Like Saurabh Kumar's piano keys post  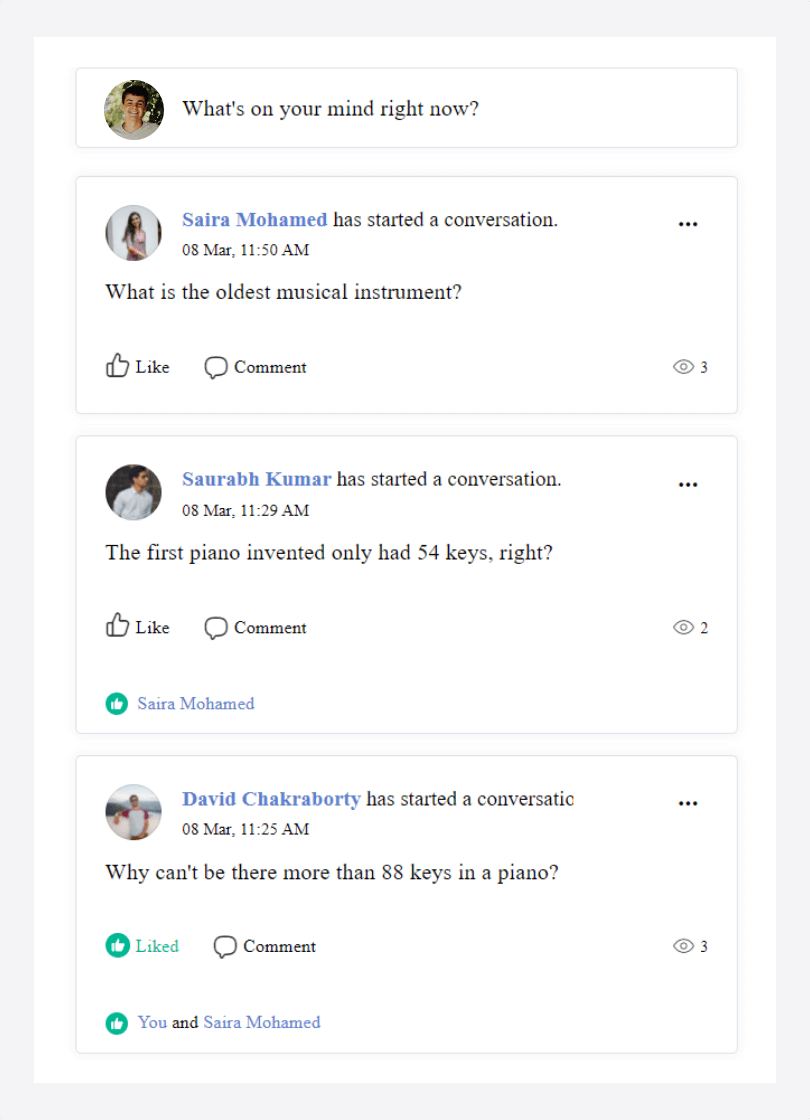pyautogui.click(x=138, y=626)
